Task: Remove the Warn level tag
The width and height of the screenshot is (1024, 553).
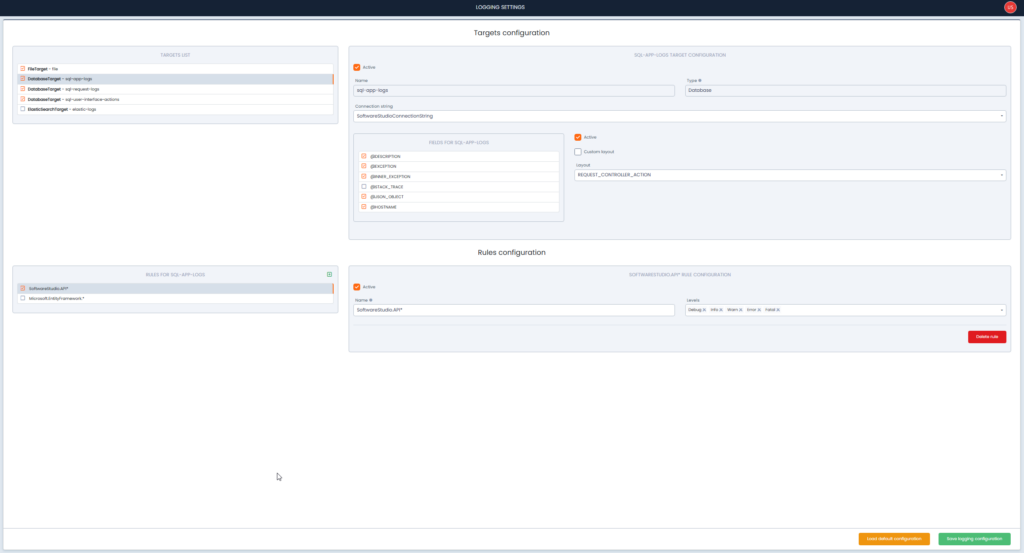Action: point(741,310)
